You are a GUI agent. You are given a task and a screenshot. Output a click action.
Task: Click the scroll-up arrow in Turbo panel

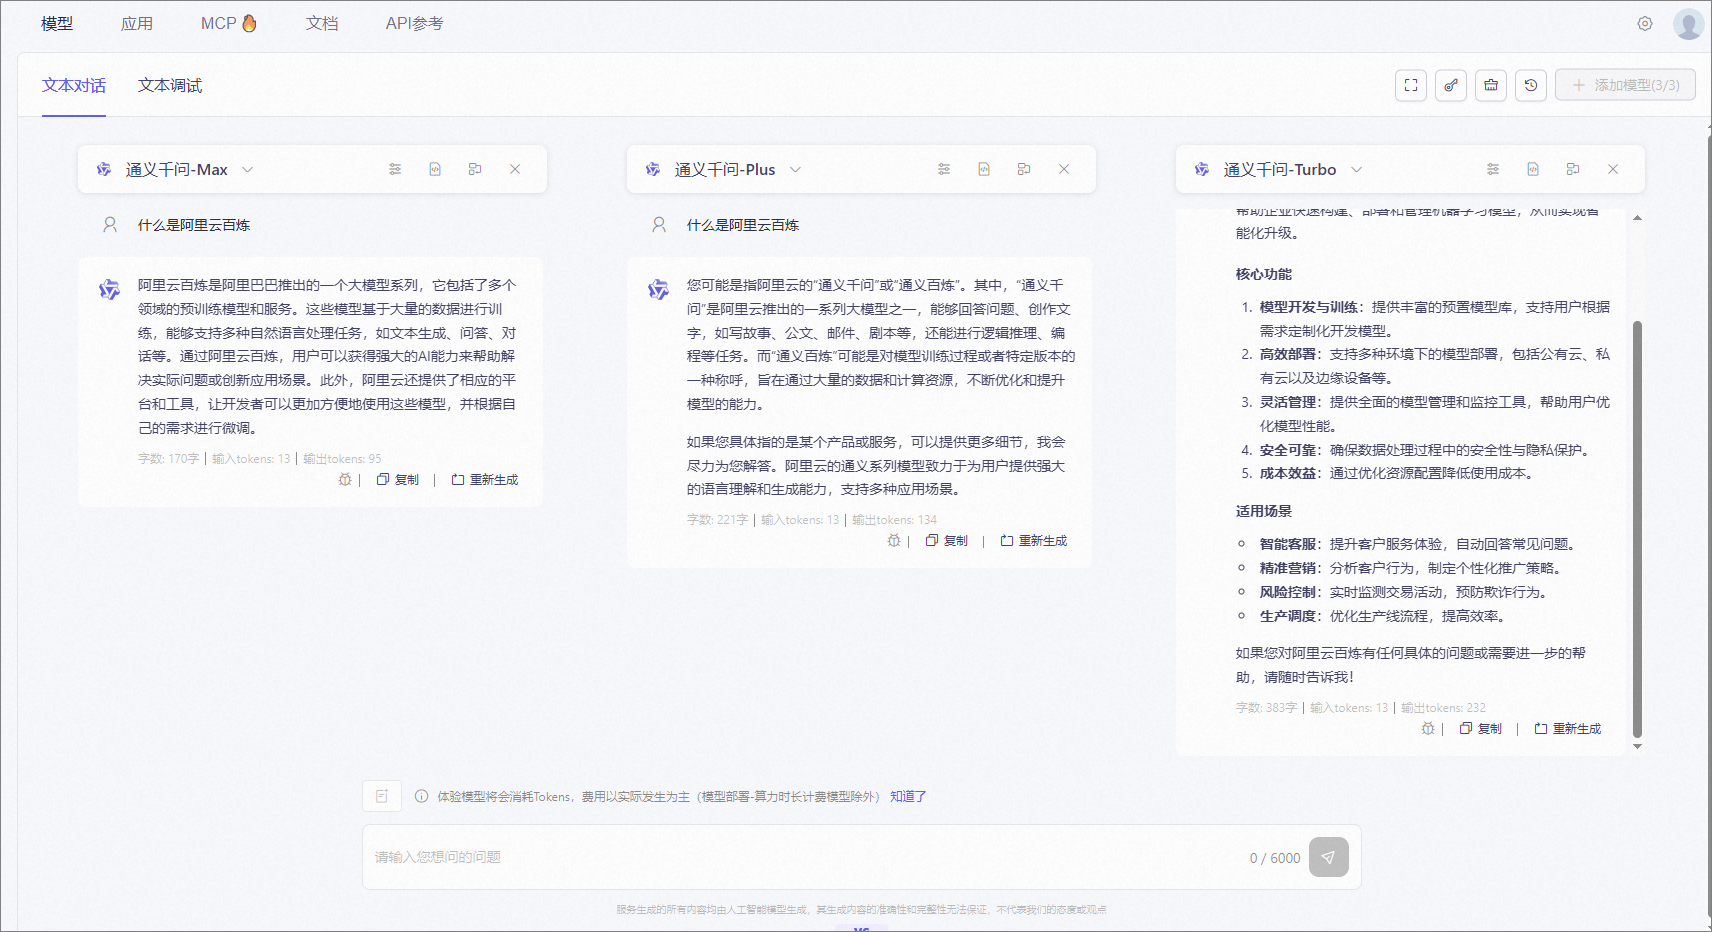point(1637,217)
